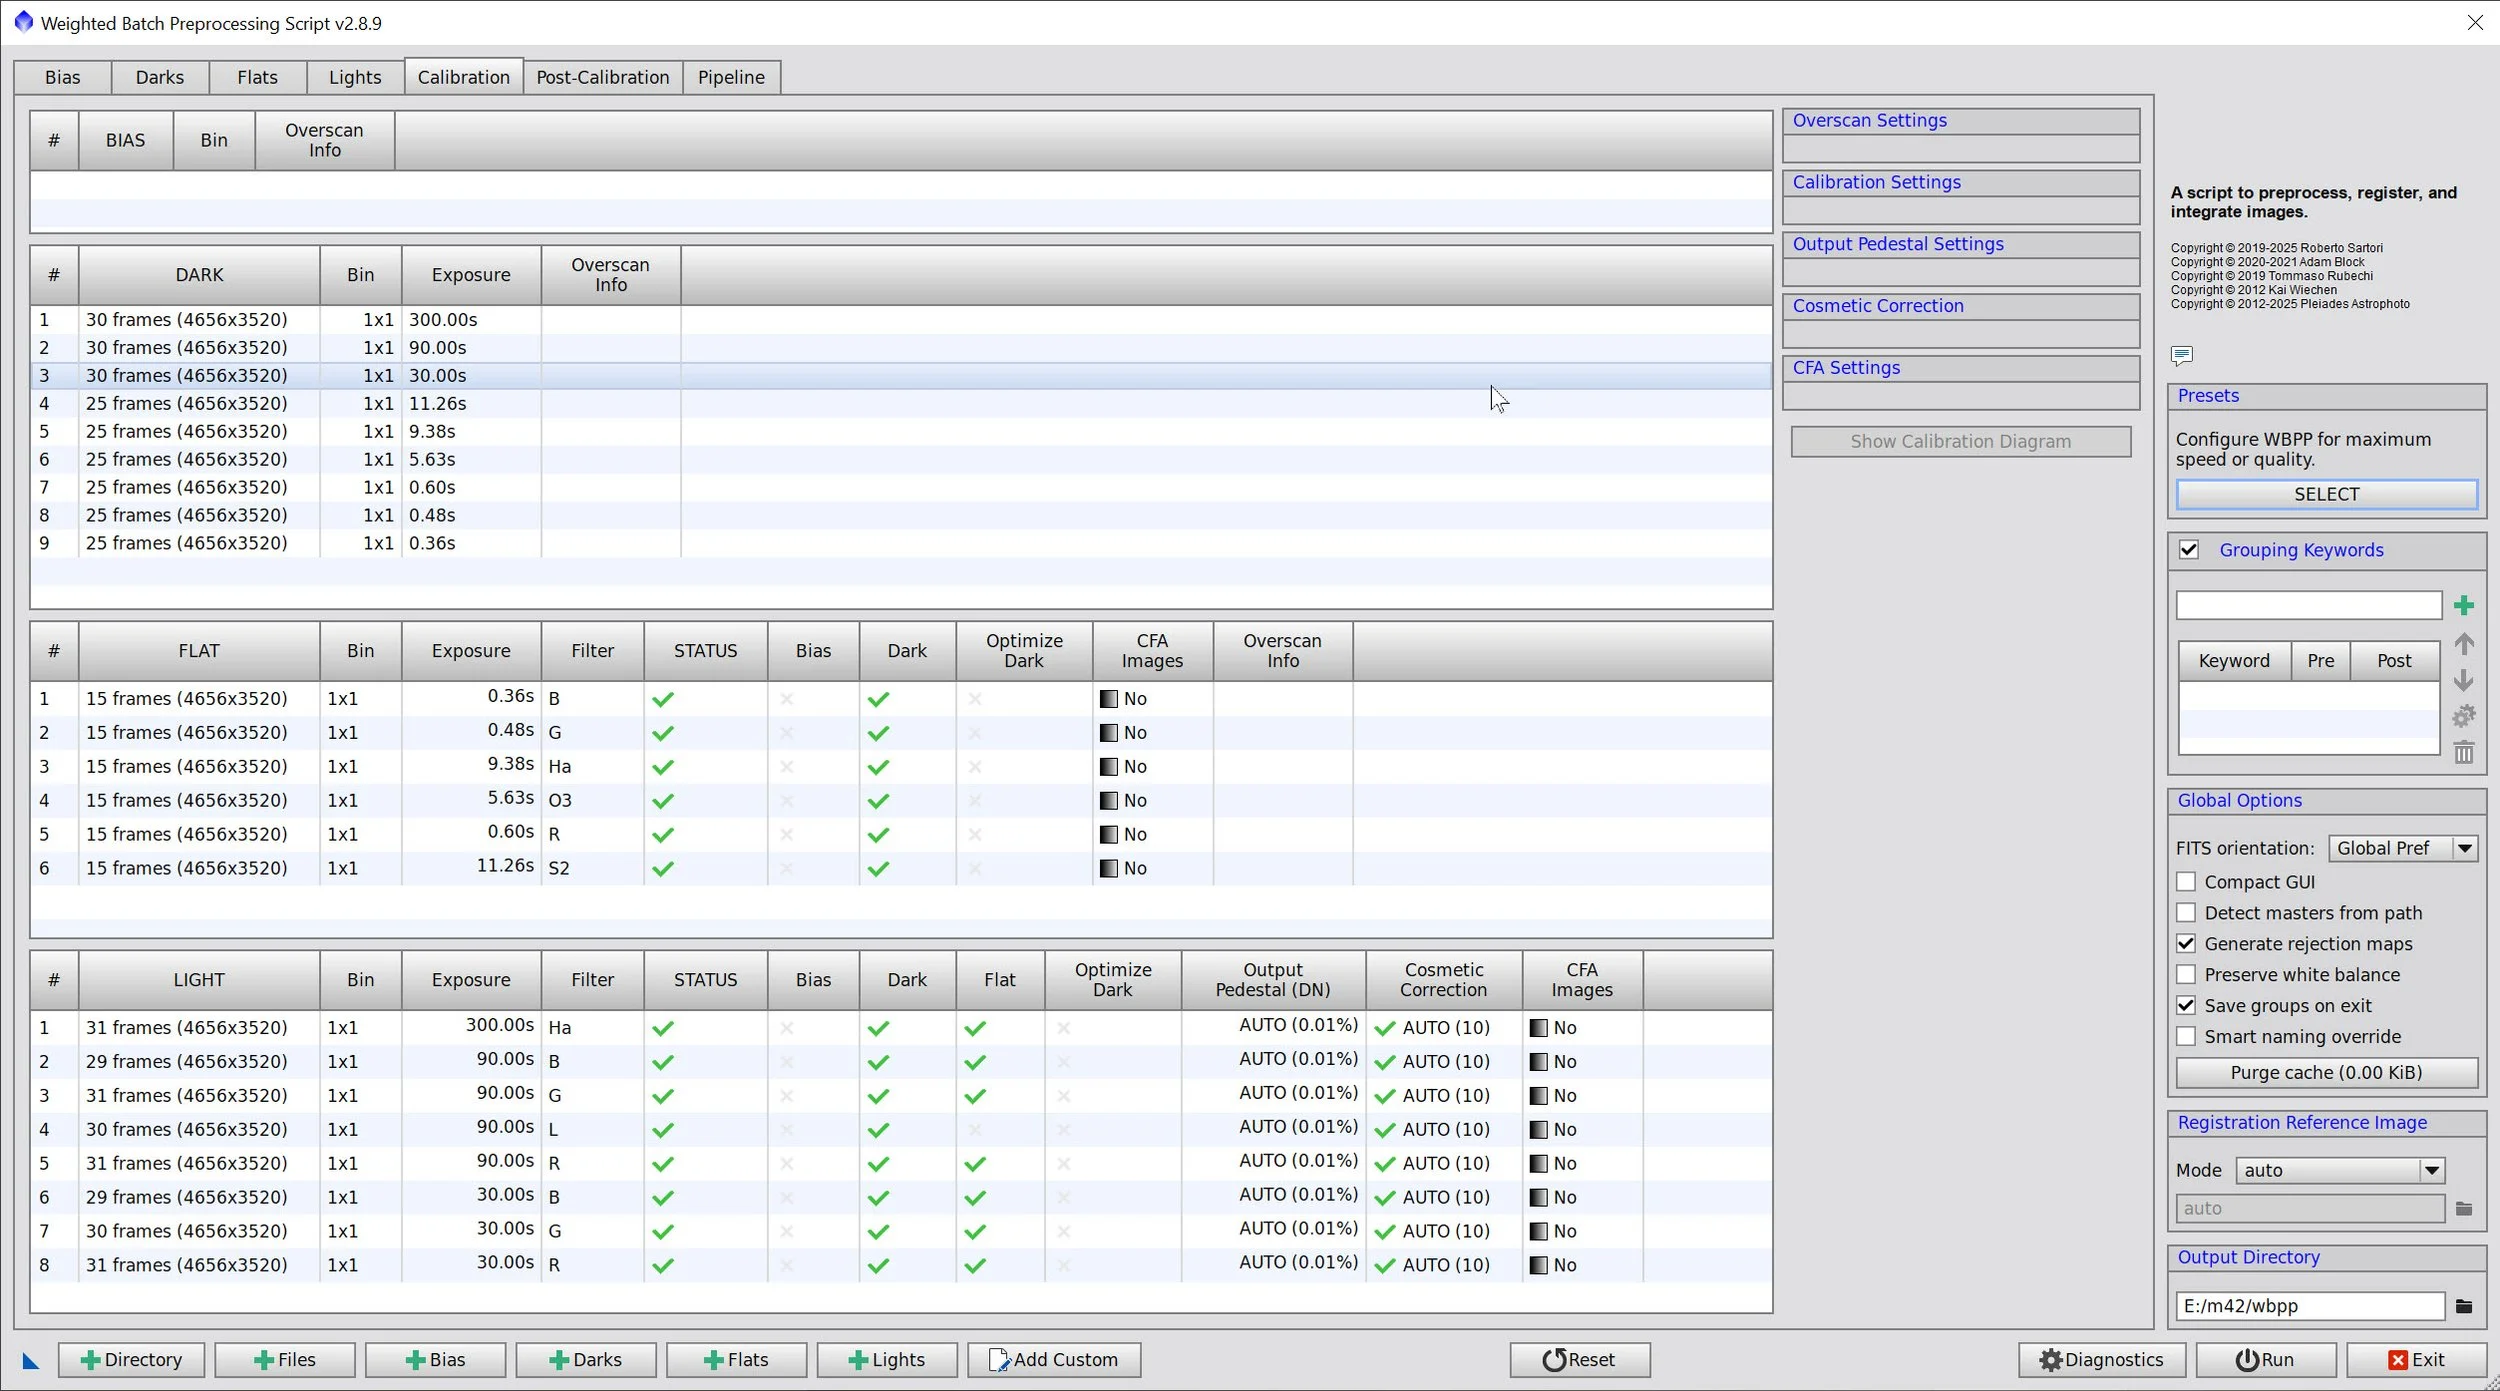The height and width of the screenshot is (1391, 2500).
Task: Click the registration reference image folder icon
Action: point(2463,1209)
